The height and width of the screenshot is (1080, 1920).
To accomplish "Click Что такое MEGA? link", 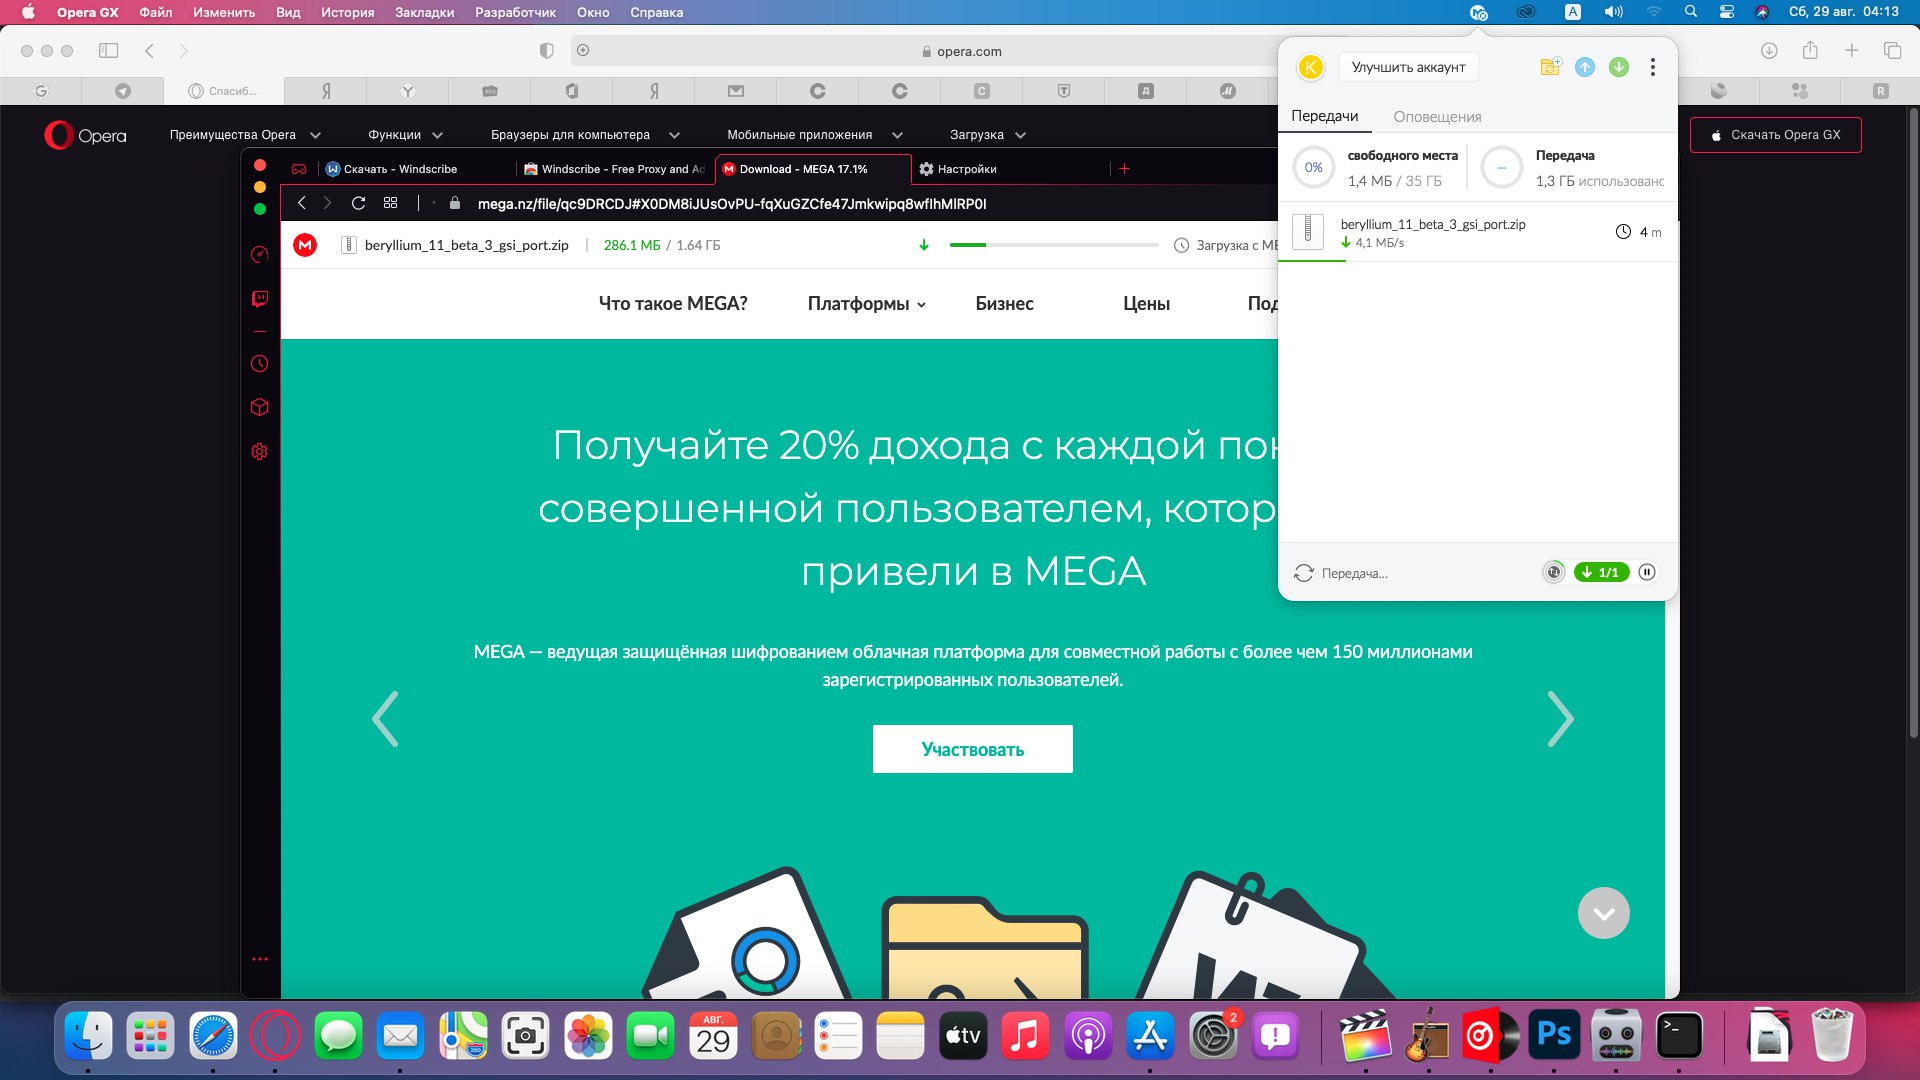I will click(x=673, y=304).
